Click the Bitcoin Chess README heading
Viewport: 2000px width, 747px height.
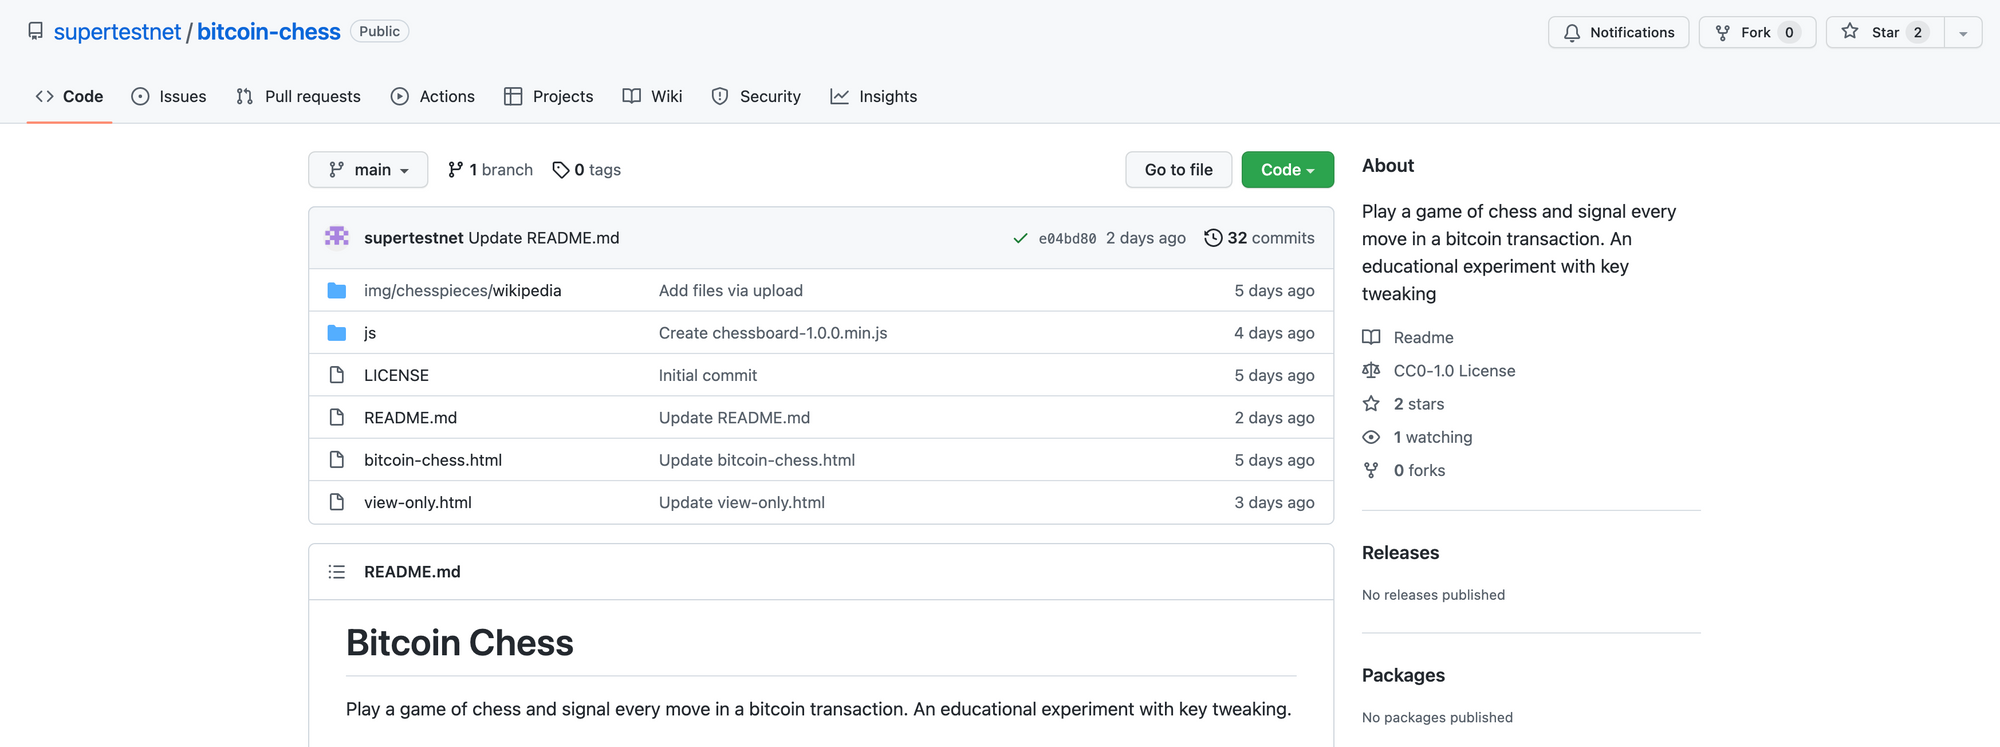460,643
